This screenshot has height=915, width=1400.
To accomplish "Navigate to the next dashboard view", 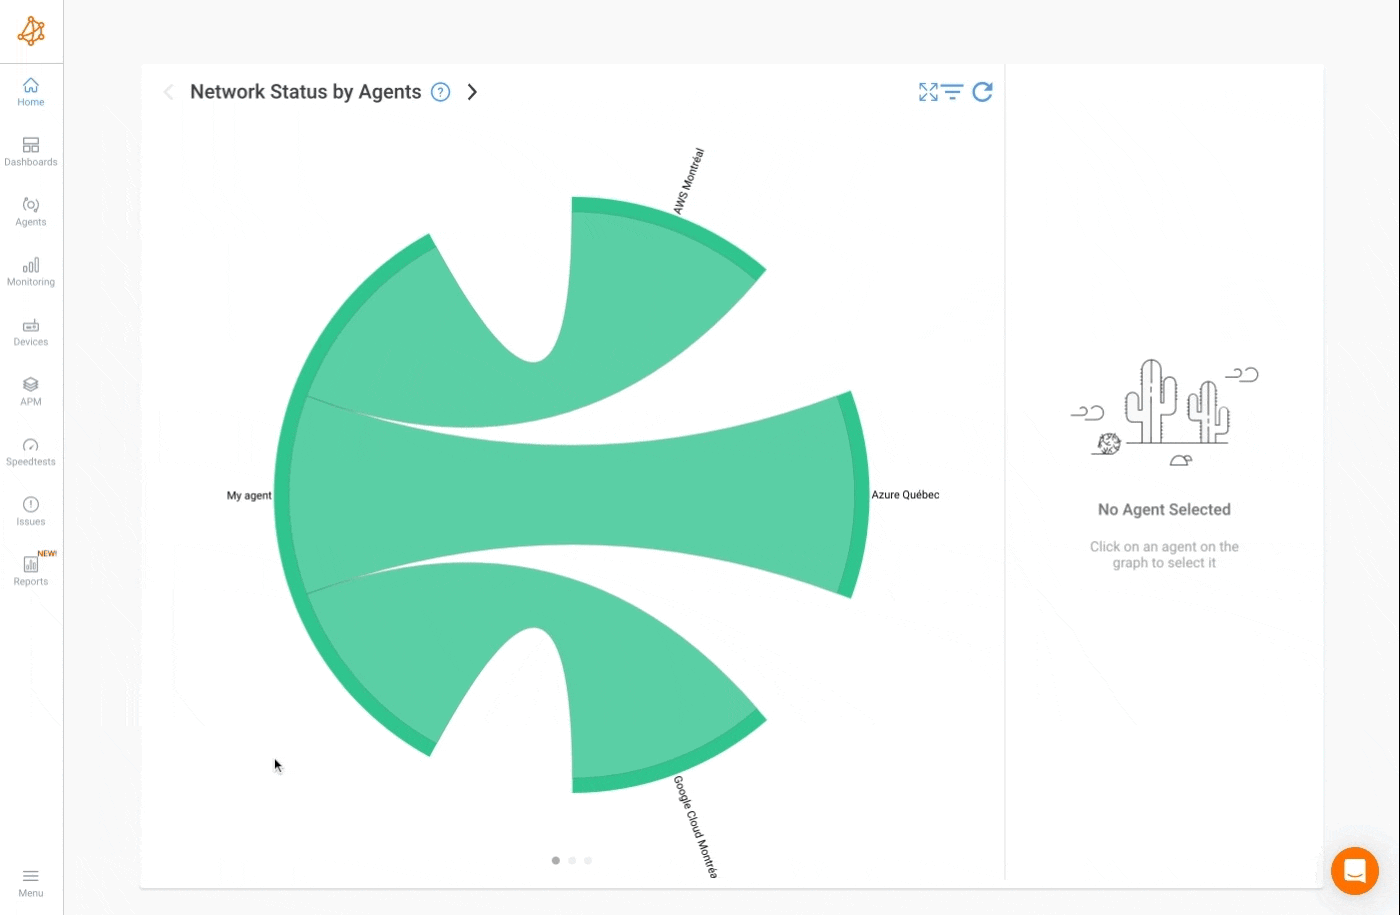I will pyautogui.click(x=472, y=91).
